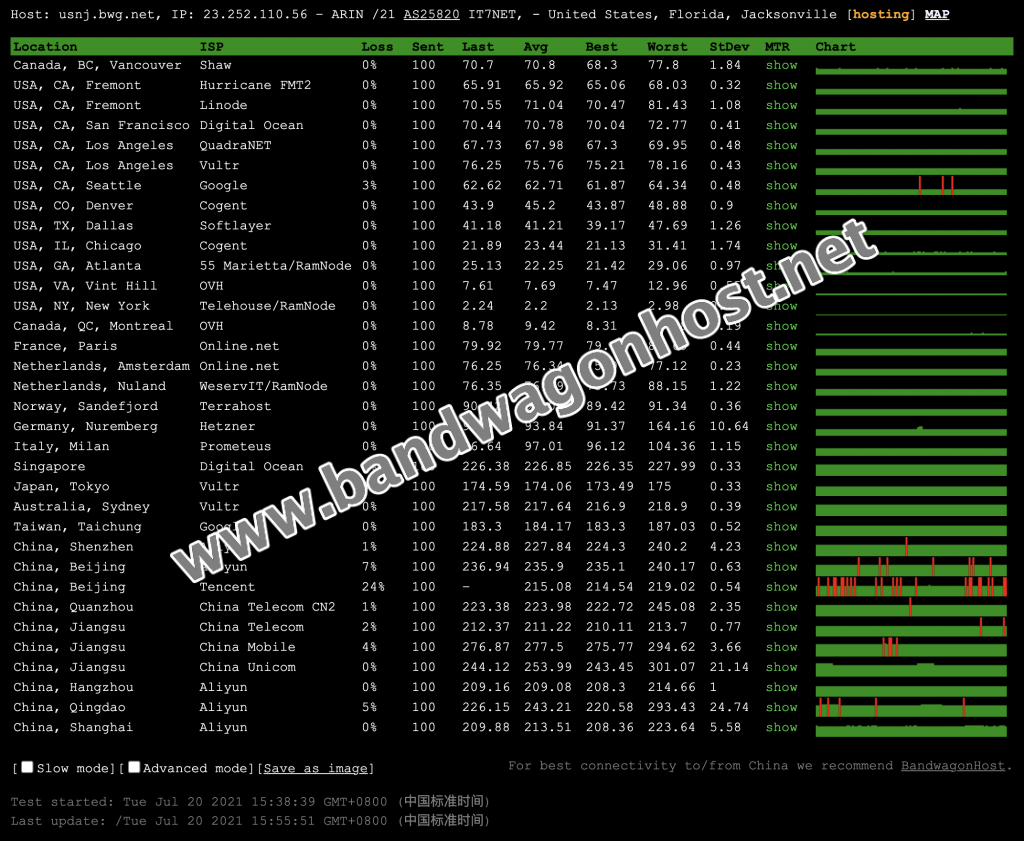Show MTR for Jiangsu China Mobile
This screenshot has height=841, width=1024.
(782, 648)
